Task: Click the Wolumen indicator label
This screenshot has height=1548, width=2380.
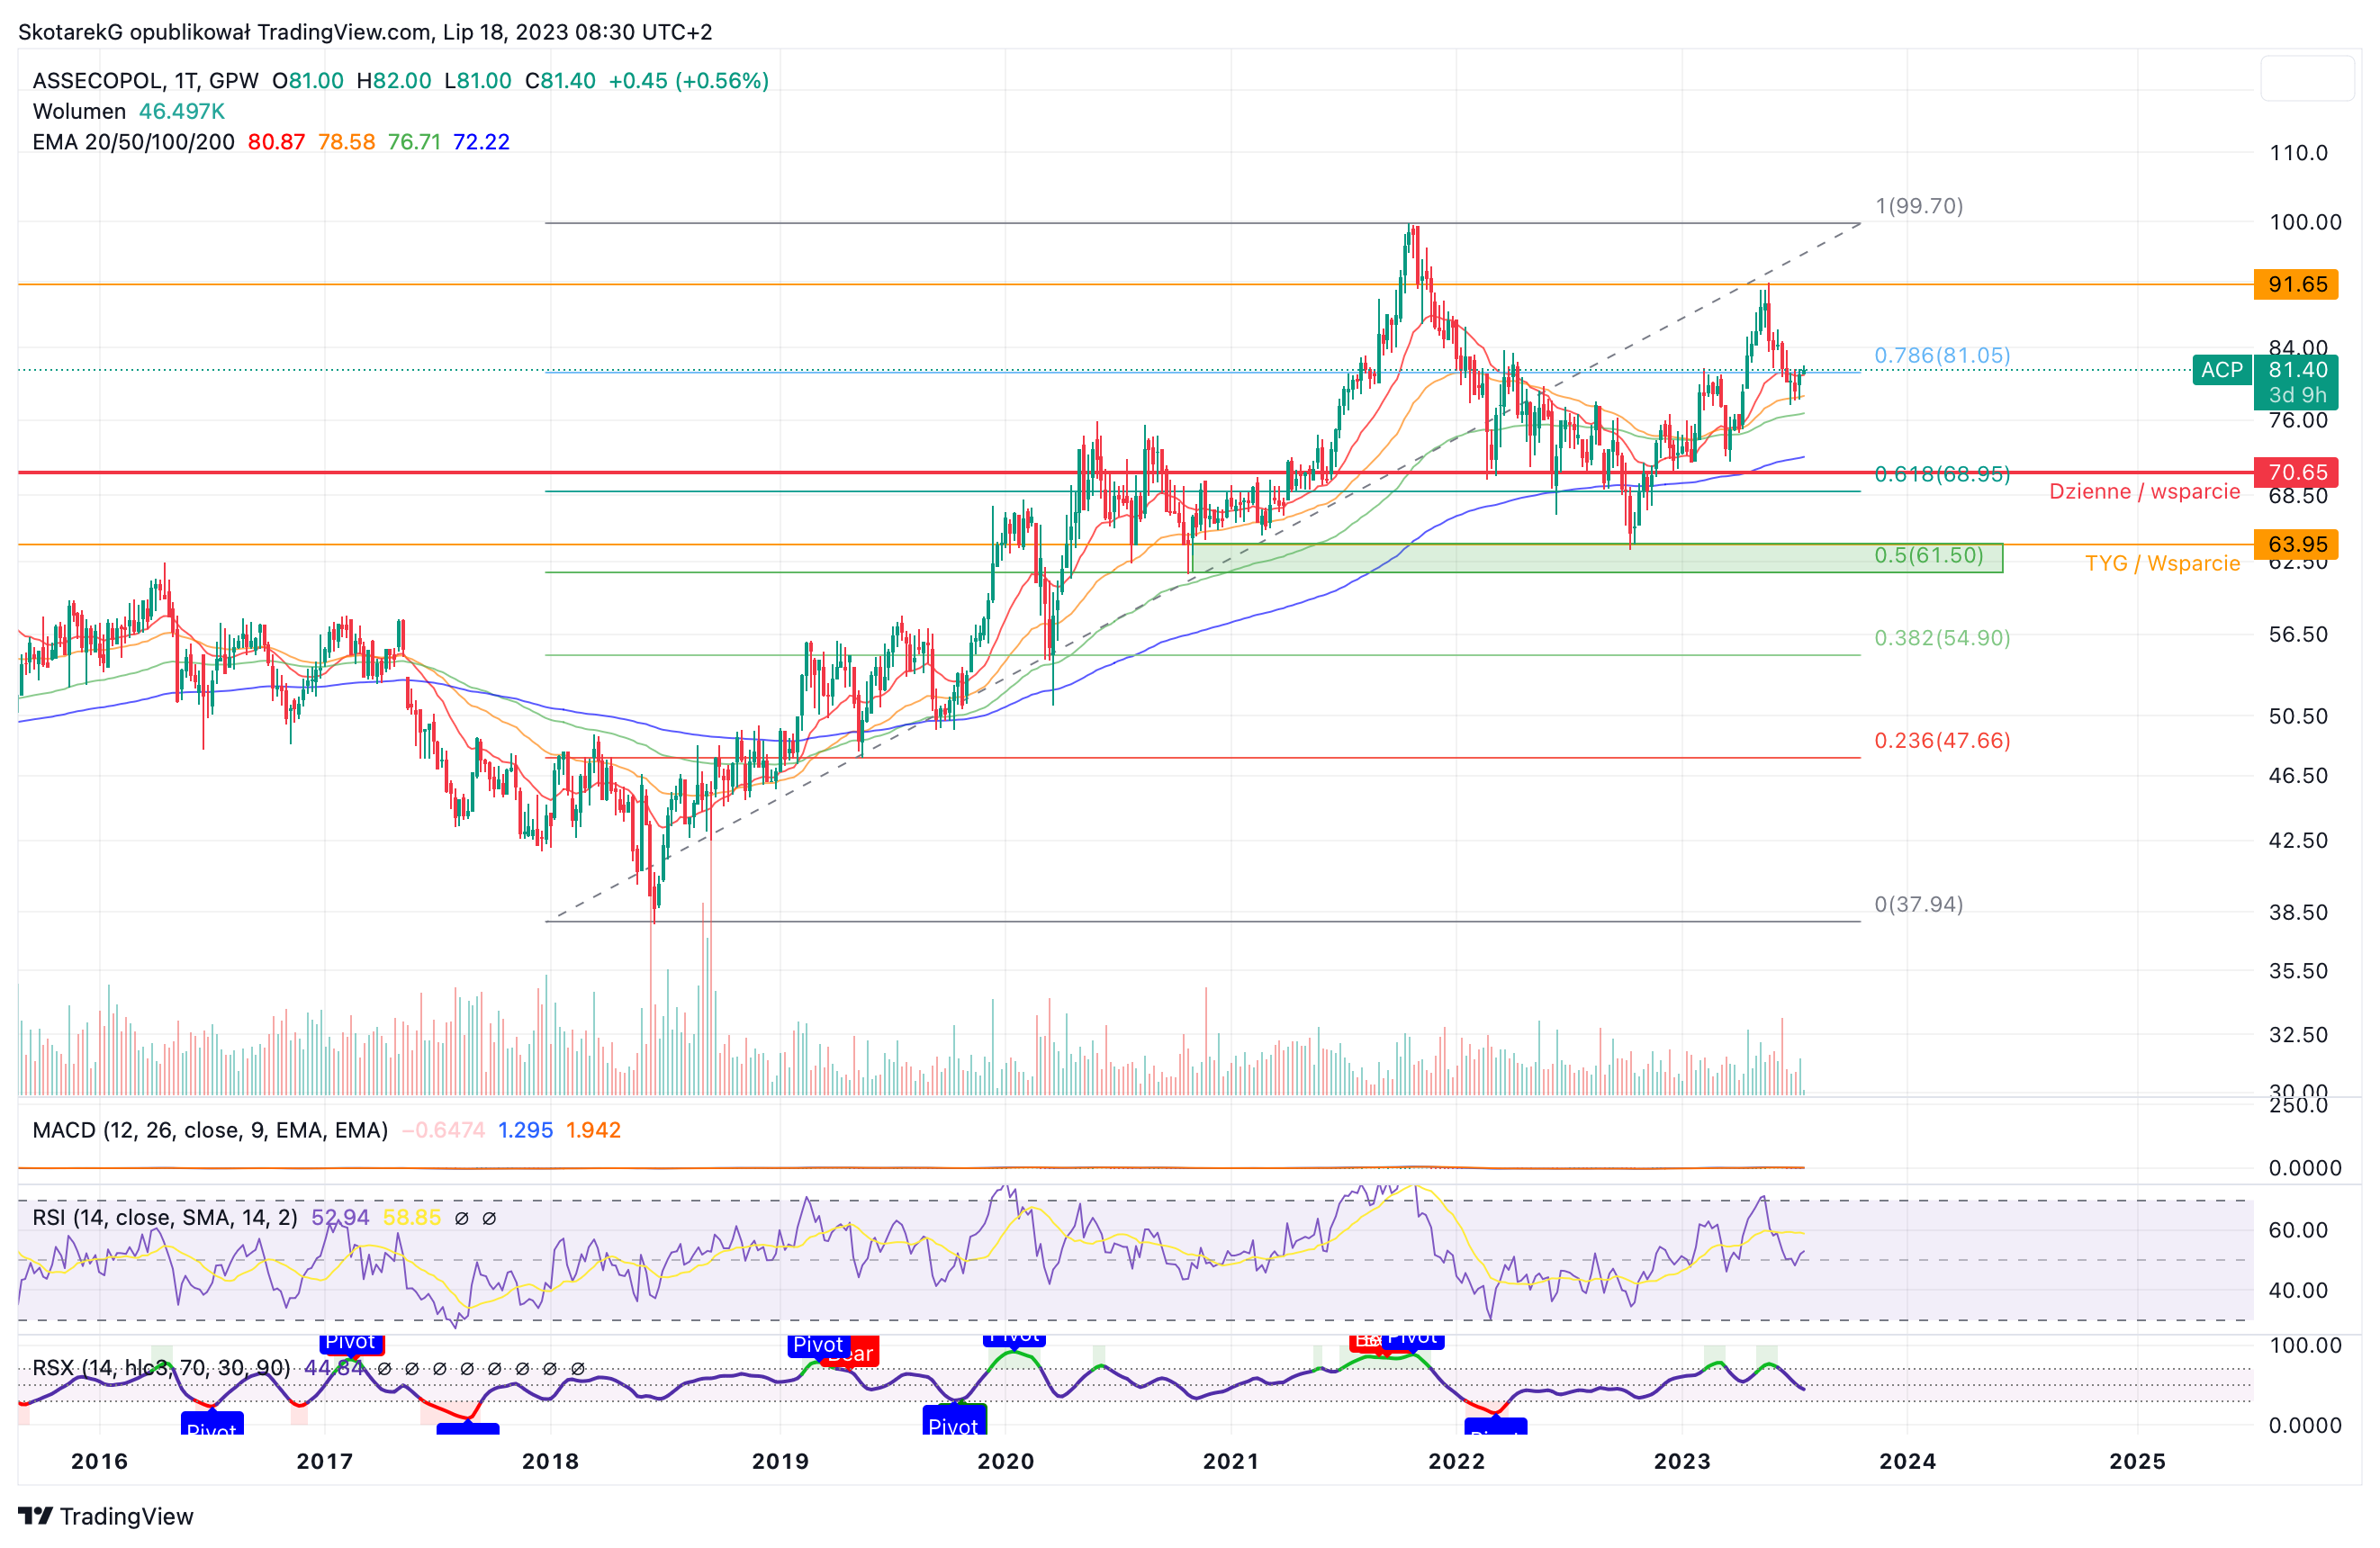Action: pos(79,111)
